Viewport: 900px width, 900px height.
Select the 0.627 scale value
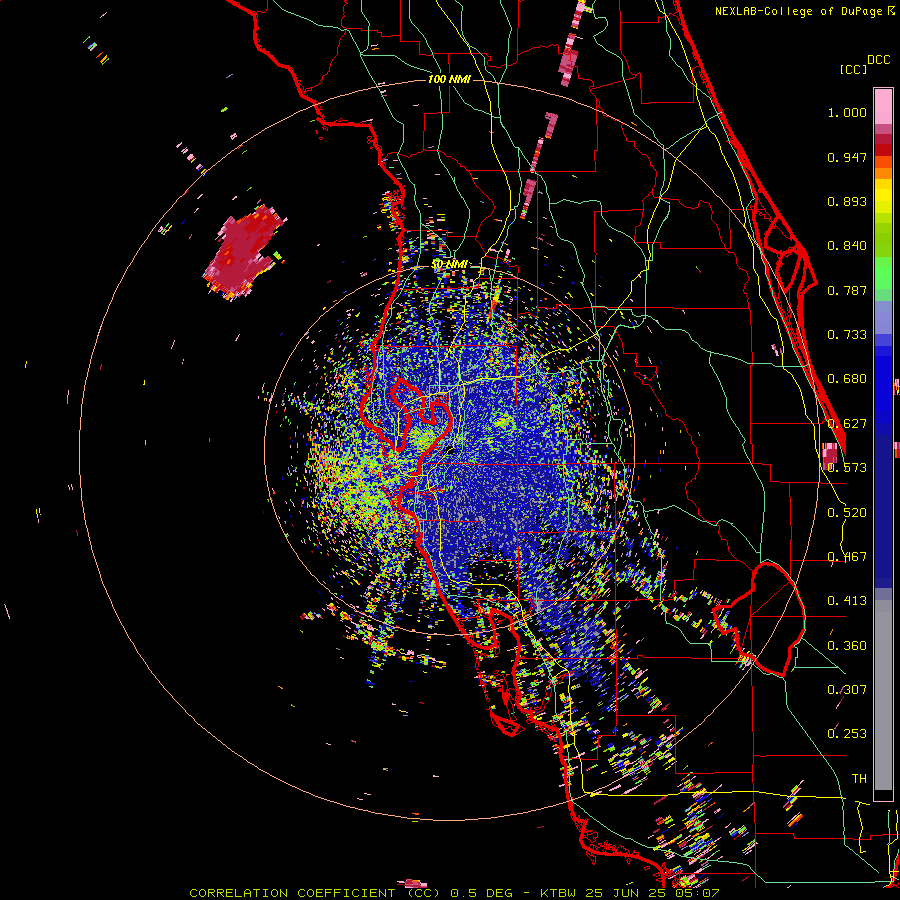point(847,424)
